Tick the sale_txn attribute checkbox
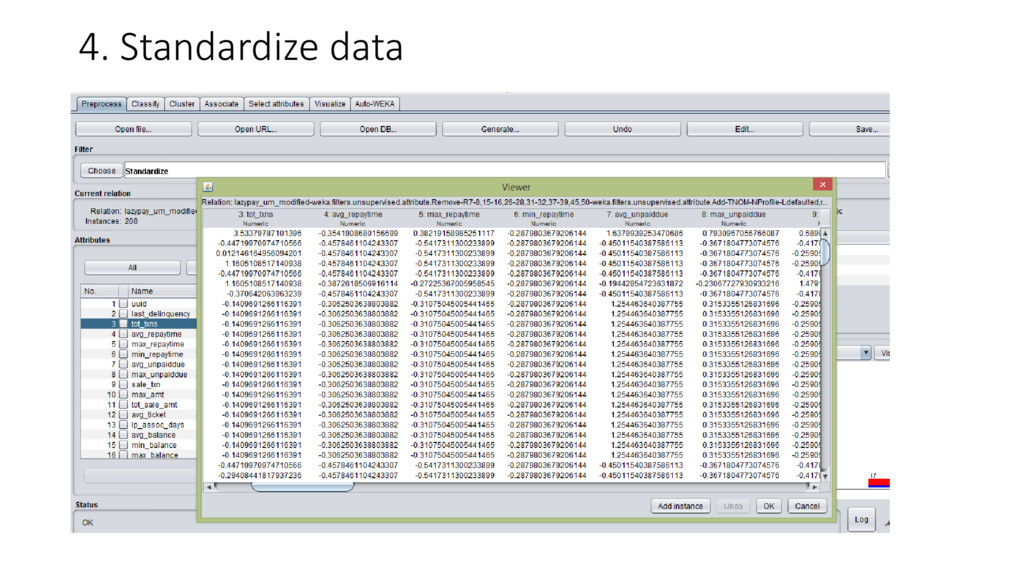Screen dimensions: 1024x576 tap(123, 385)
